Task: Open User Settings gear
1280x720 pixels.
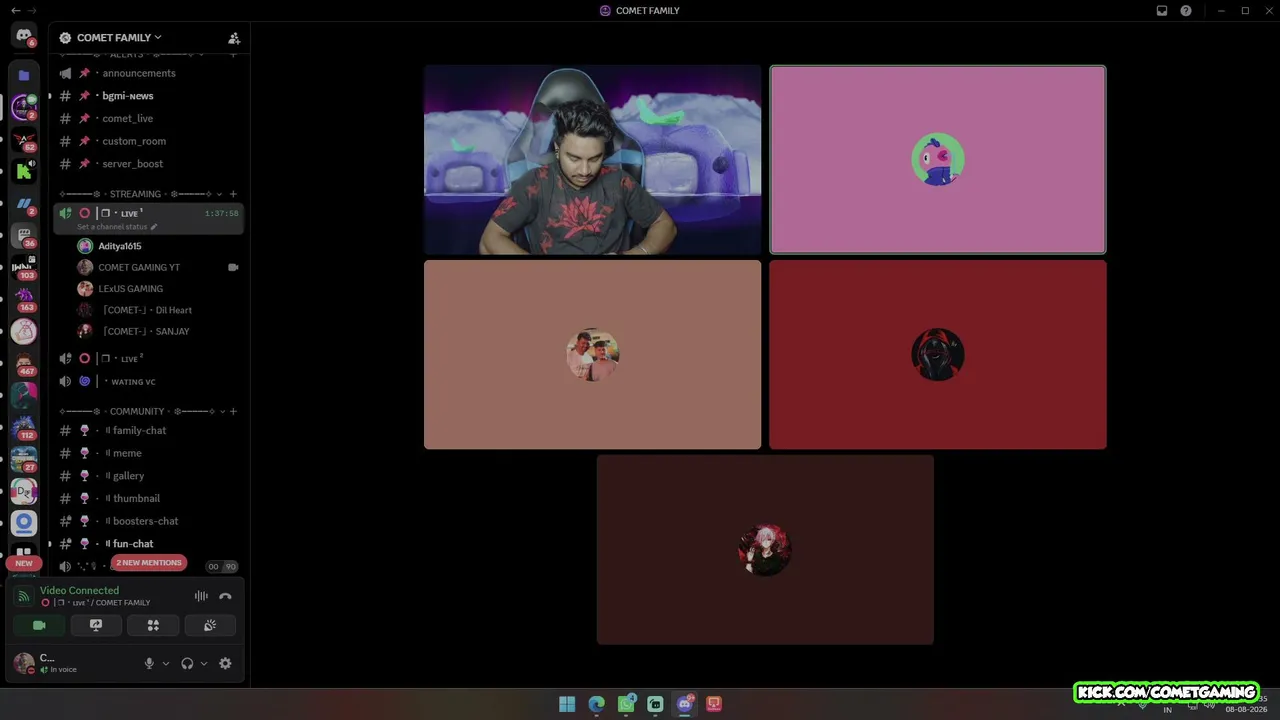Action: point(225,663)
